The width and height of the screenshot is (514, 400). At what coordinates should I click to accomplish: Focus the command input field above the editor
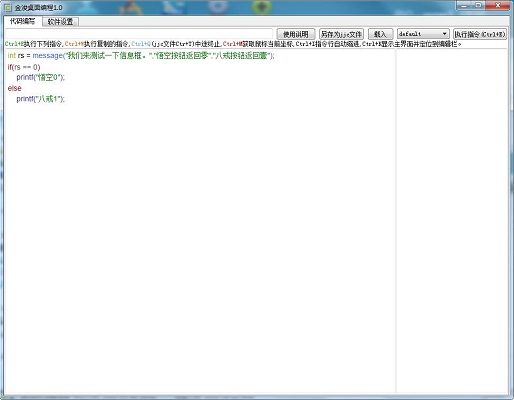(139, 34)
